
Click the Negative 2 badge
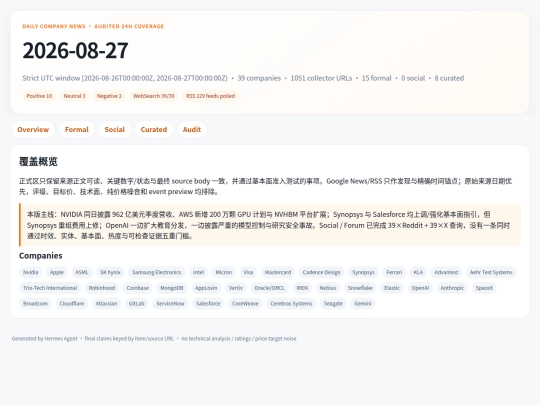point(109,96)
